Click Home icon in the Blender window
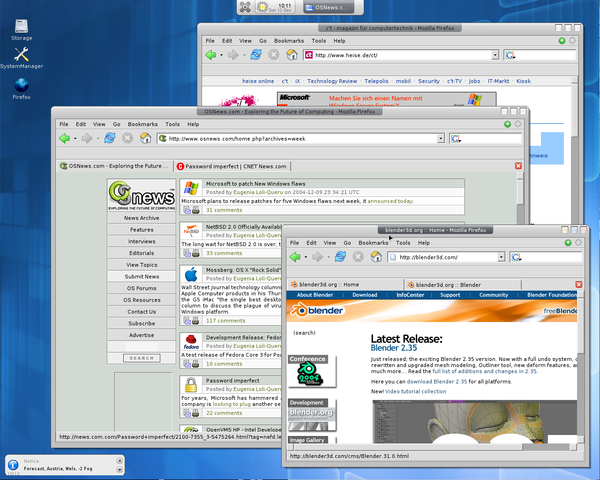Screen dimensions: 600x480 point(376,256)
